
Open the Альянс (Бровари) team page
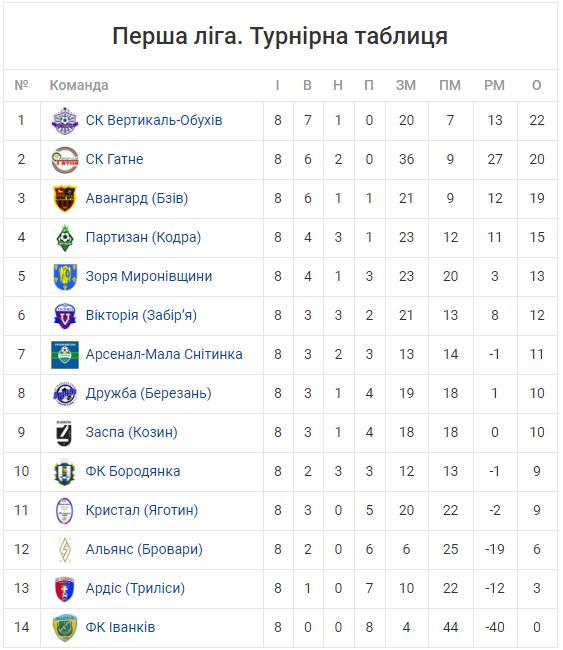144,549
